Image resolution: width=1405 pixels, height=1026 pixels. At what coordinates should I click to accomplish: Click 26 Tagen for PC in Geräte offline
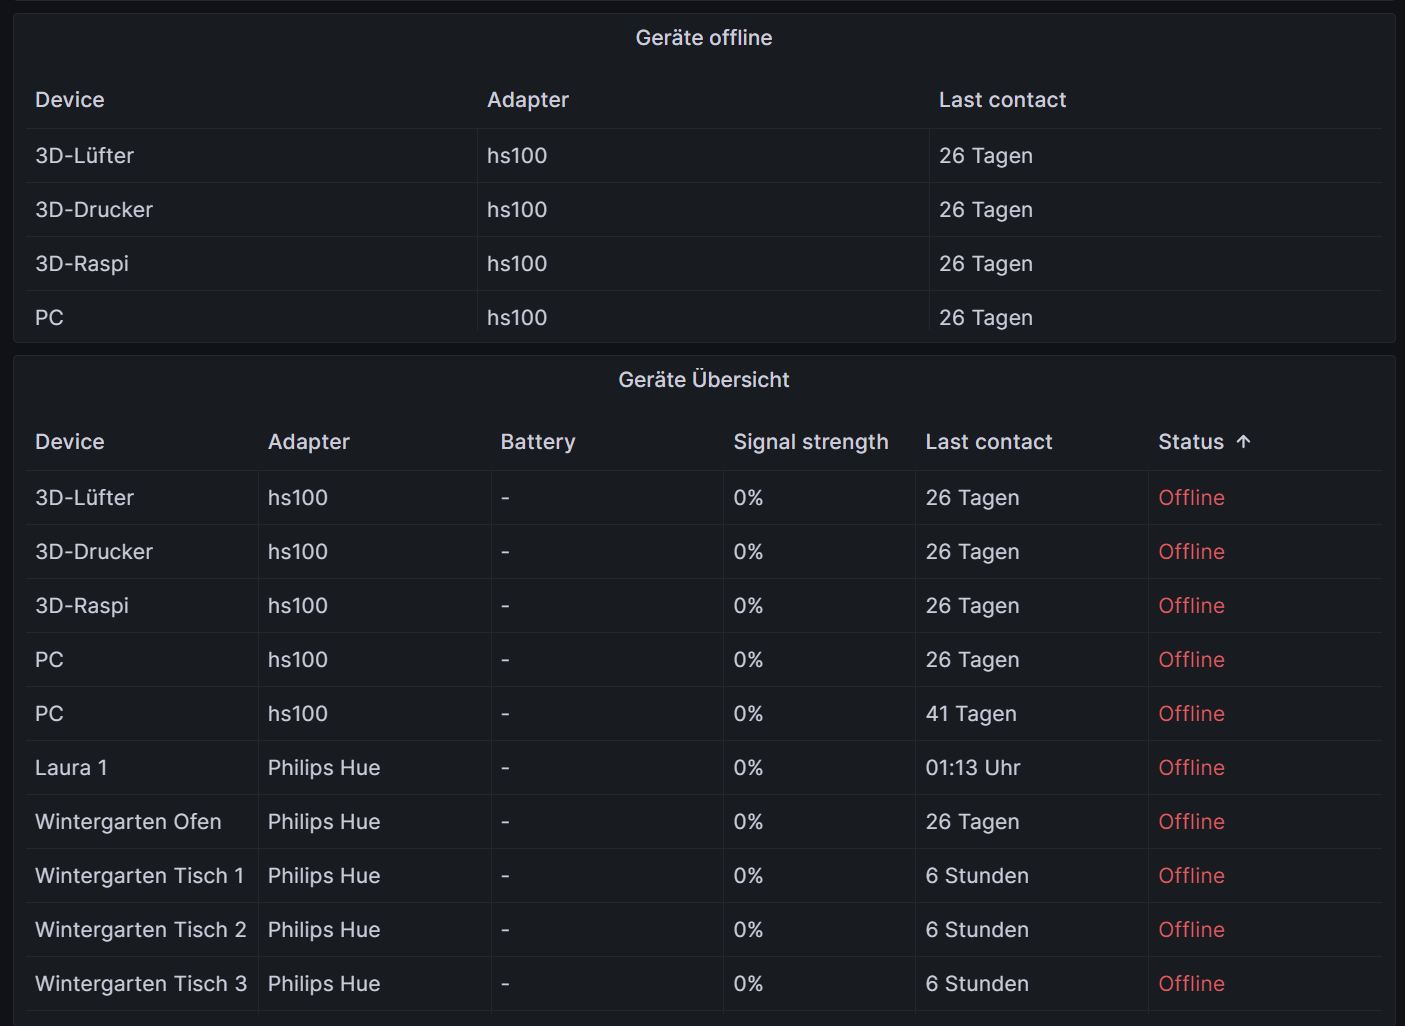pyautogui.click(x=986, y=318)
